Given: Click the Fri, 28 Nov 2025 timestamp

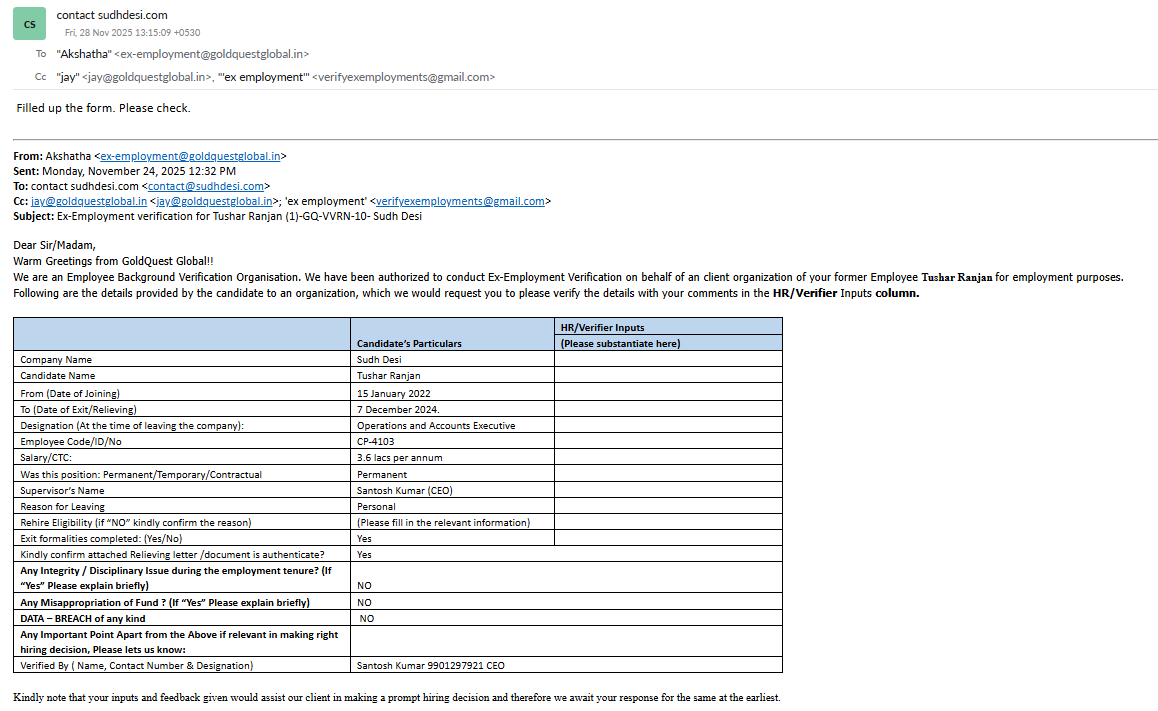Looking at the screenshot, I should pos(132,32).
